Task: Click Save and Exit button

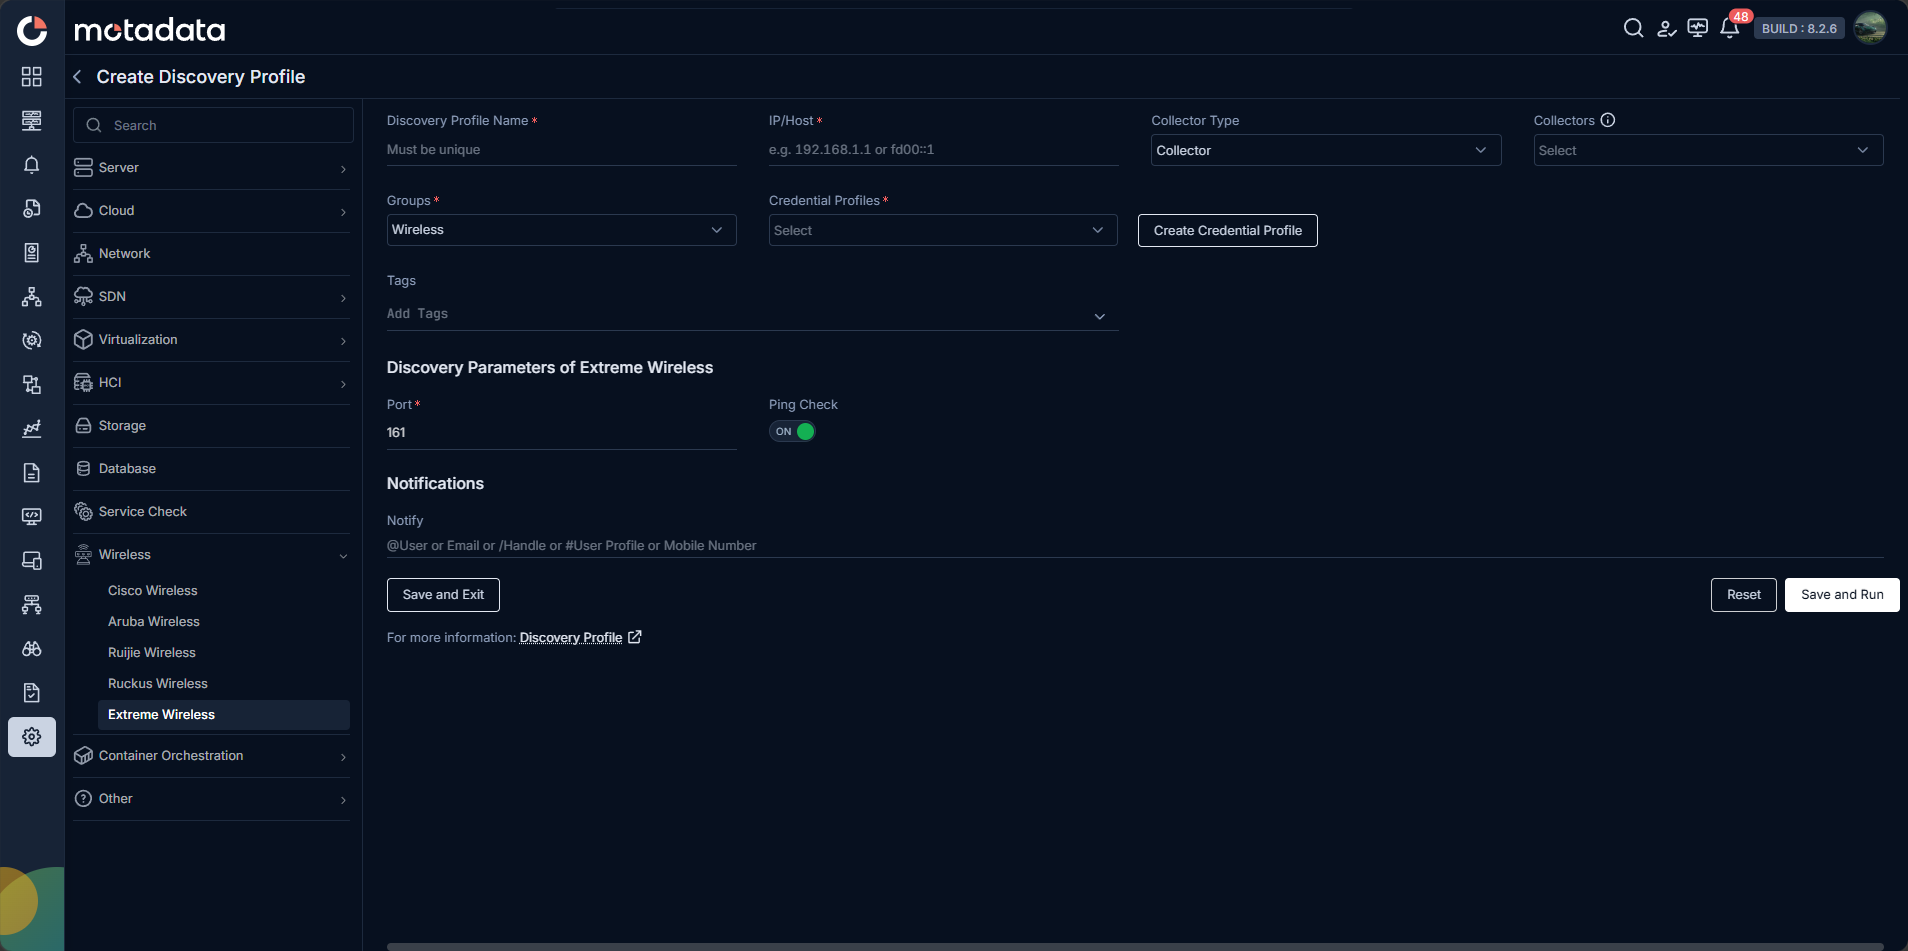Action: 443,595
